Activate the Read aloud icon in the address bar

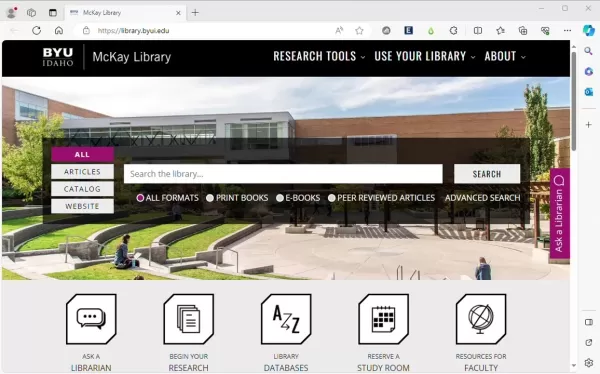(x=339, y=31)
